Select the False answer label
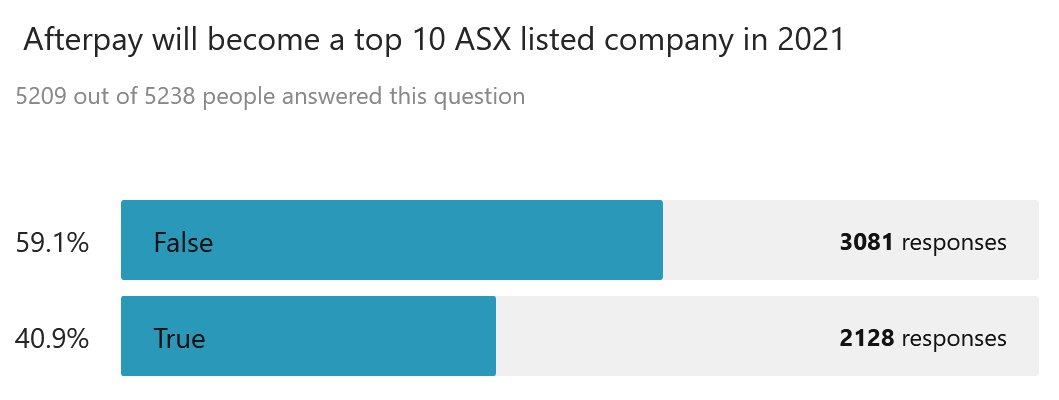Image resolution: width=1059 pixels, height=400 pixels. [183, 242]
